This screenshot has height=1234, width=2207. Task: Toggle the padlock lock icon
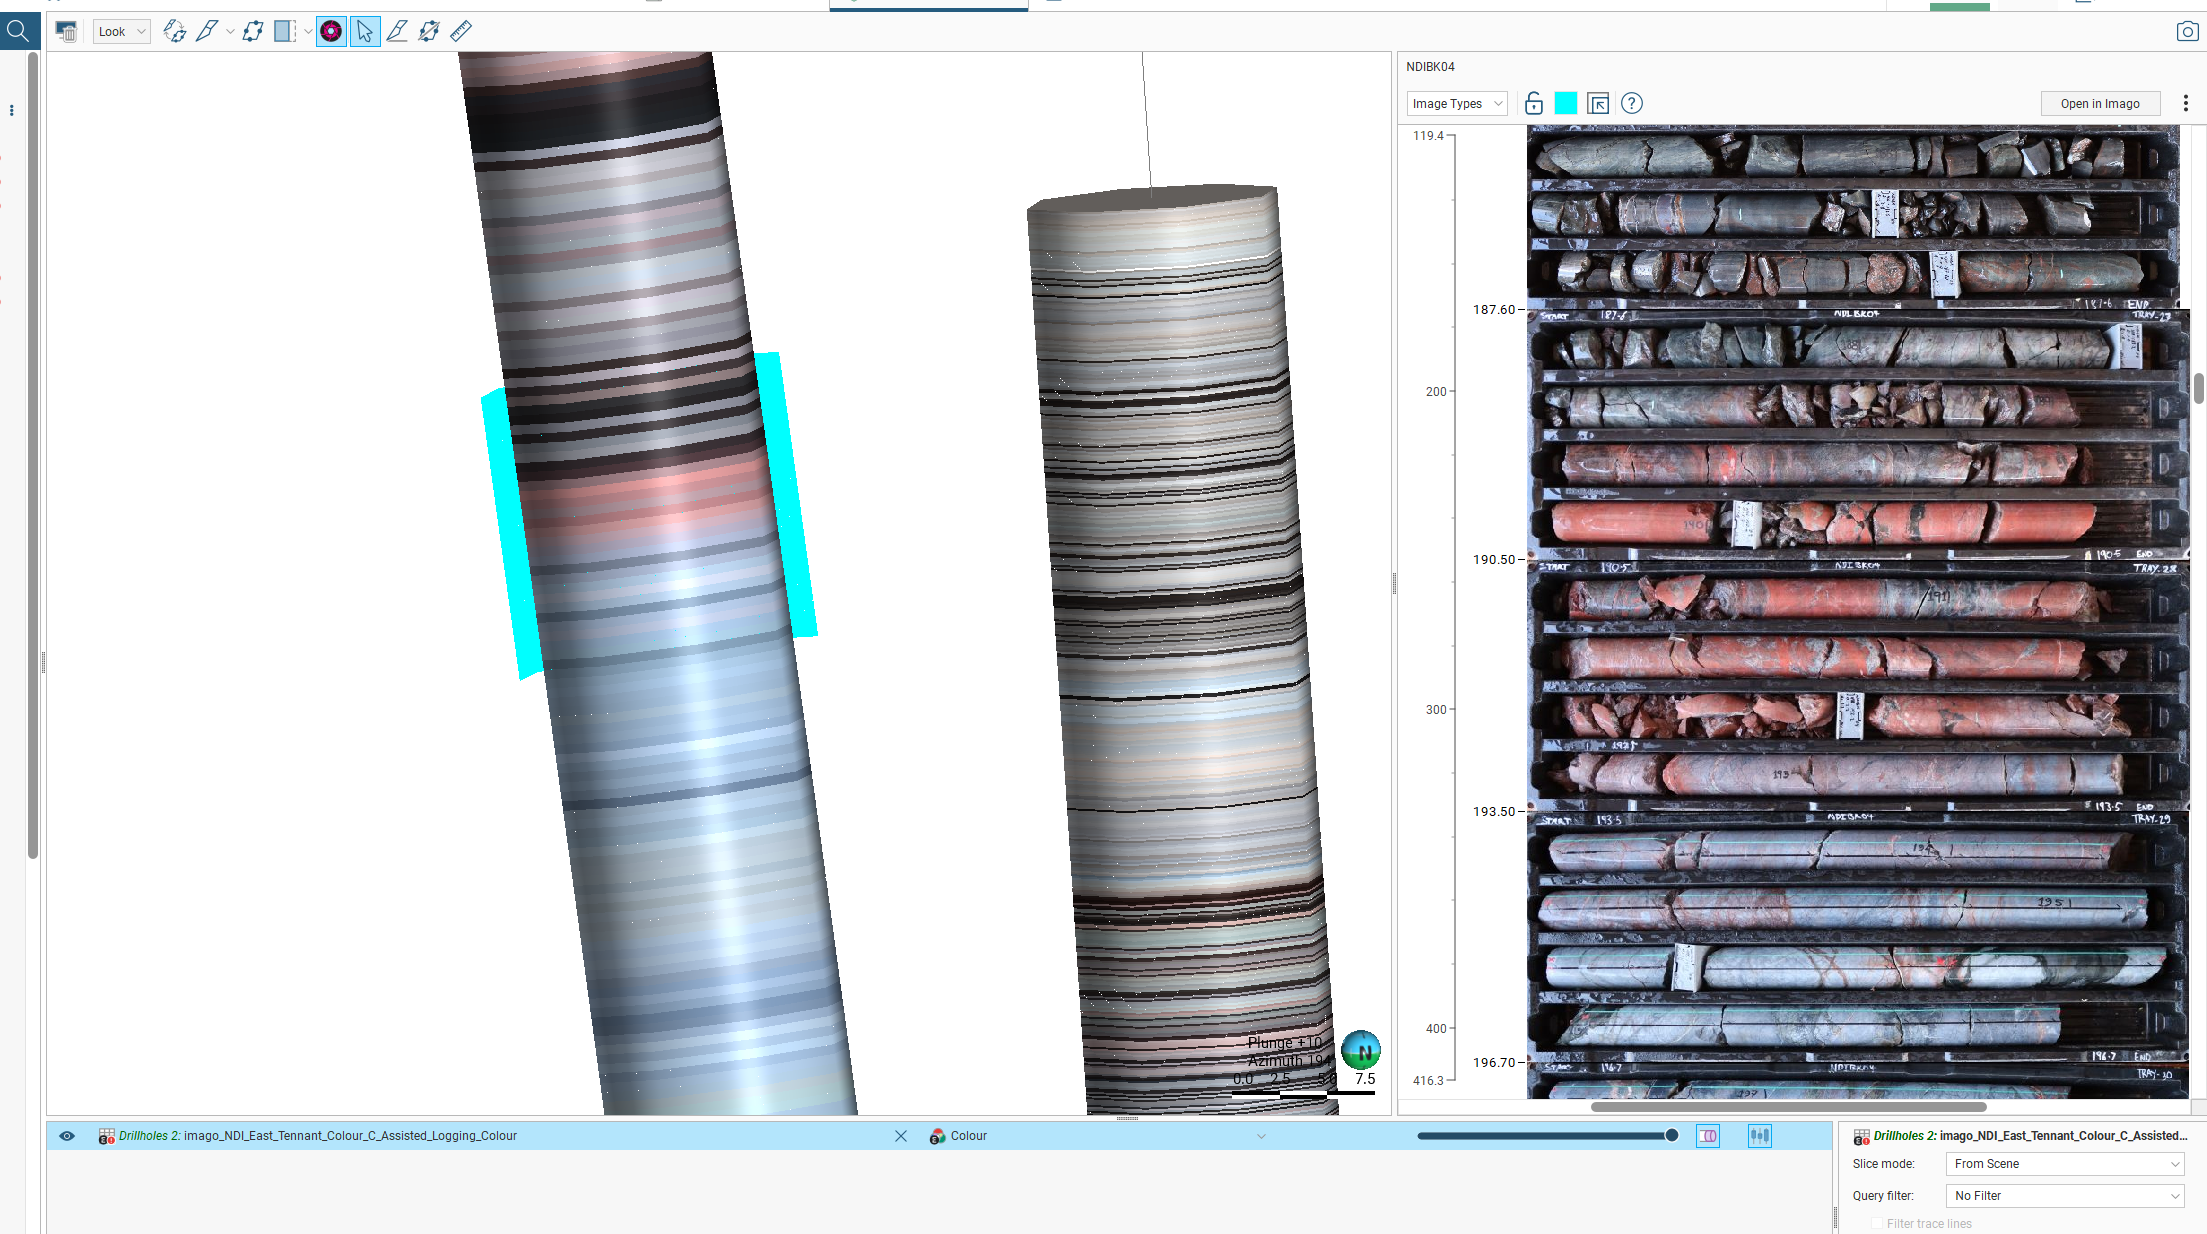pyautogui.click(x=1534, y=104)
